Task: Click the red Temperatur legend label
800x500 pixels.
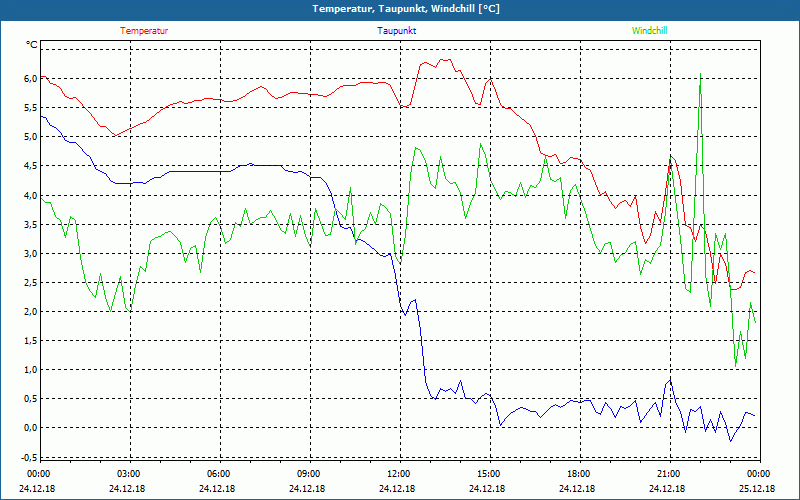Action: [x=144, y=31]
